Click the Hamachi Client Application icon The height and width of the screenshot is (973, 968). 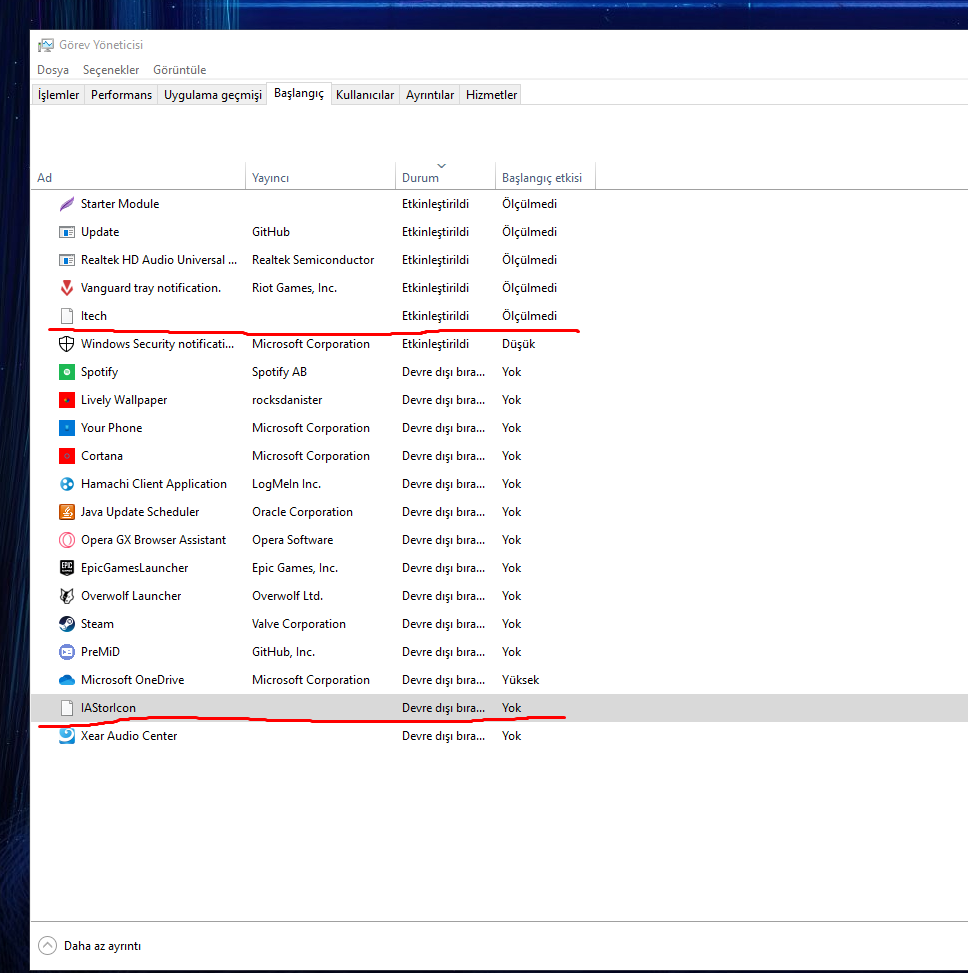click(66, 483)
